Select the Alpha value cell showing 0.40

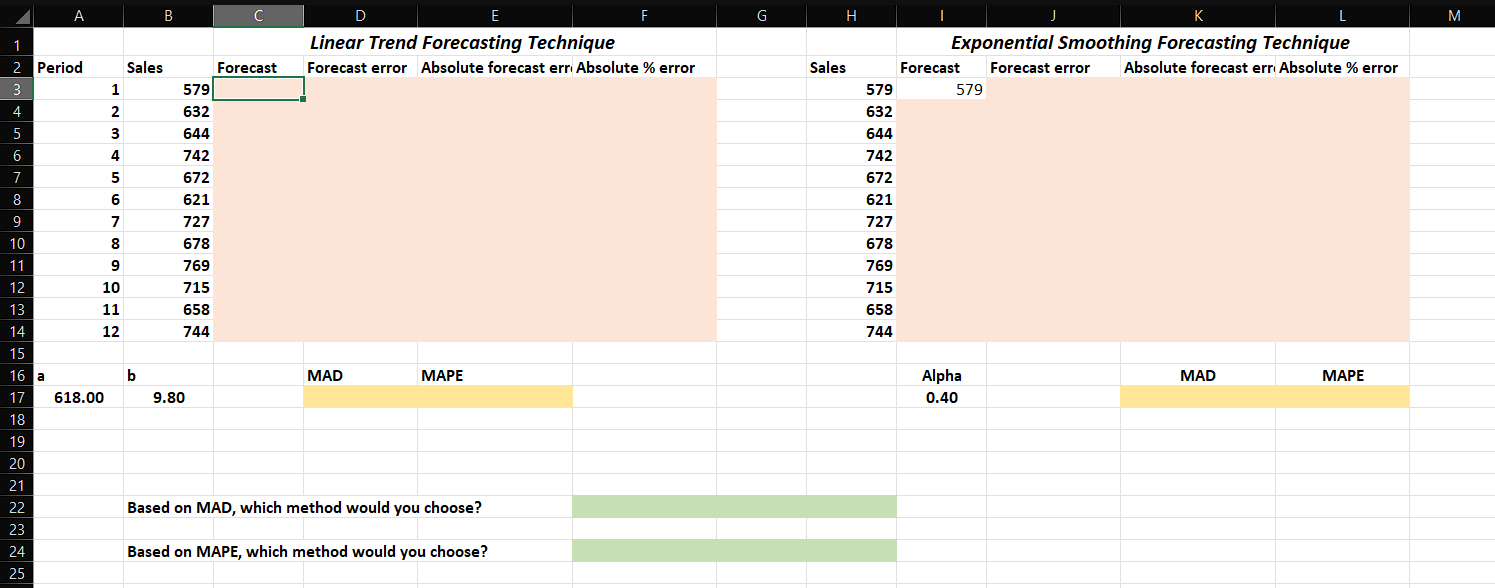point(940,397)
